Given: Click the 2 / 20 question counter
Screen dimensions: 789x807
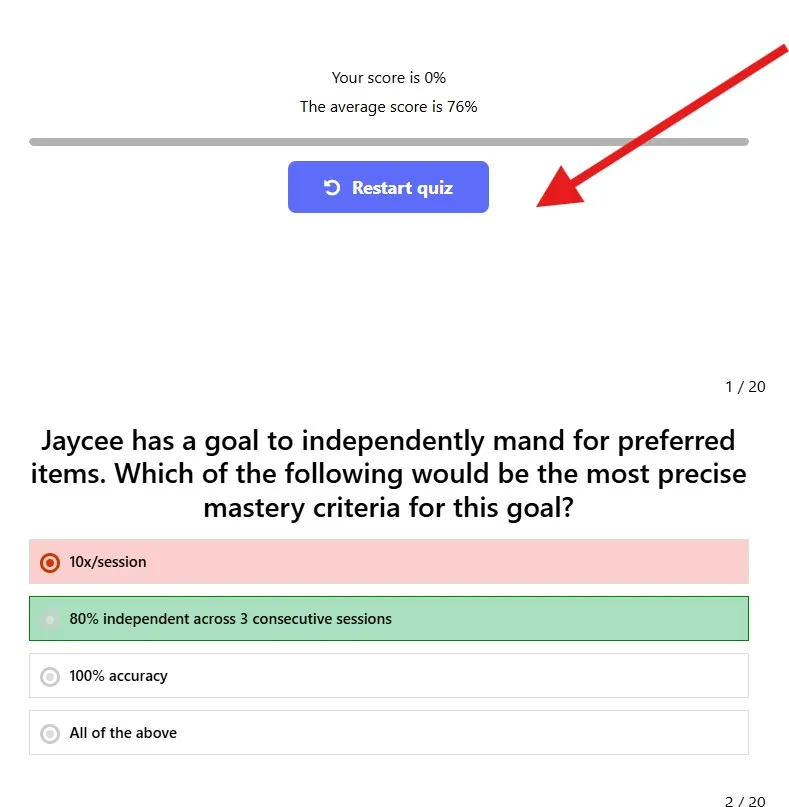Looking at the screenshot, I should pos(745,801).
